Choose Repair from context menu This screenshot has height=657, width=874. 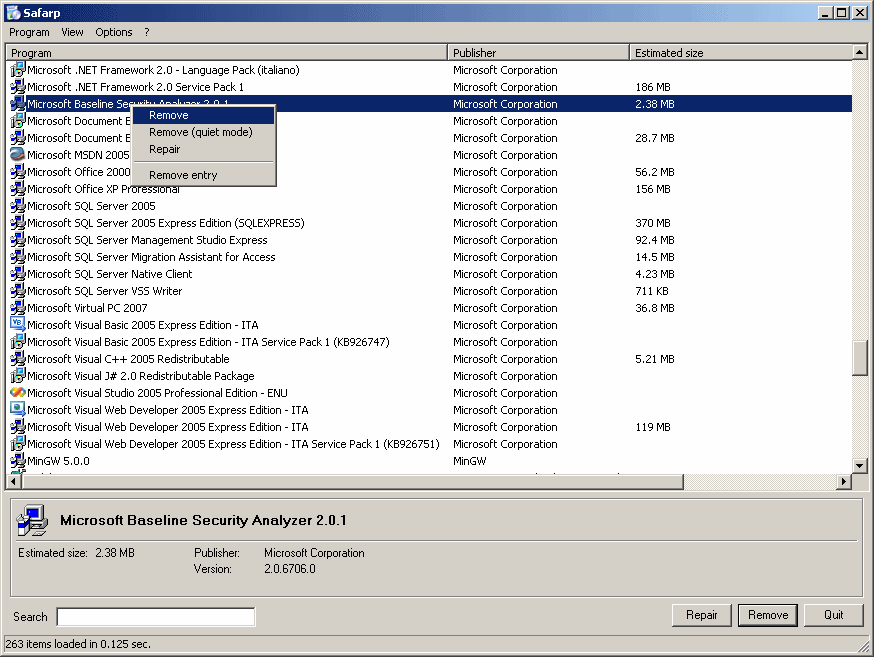pos(203,149)
